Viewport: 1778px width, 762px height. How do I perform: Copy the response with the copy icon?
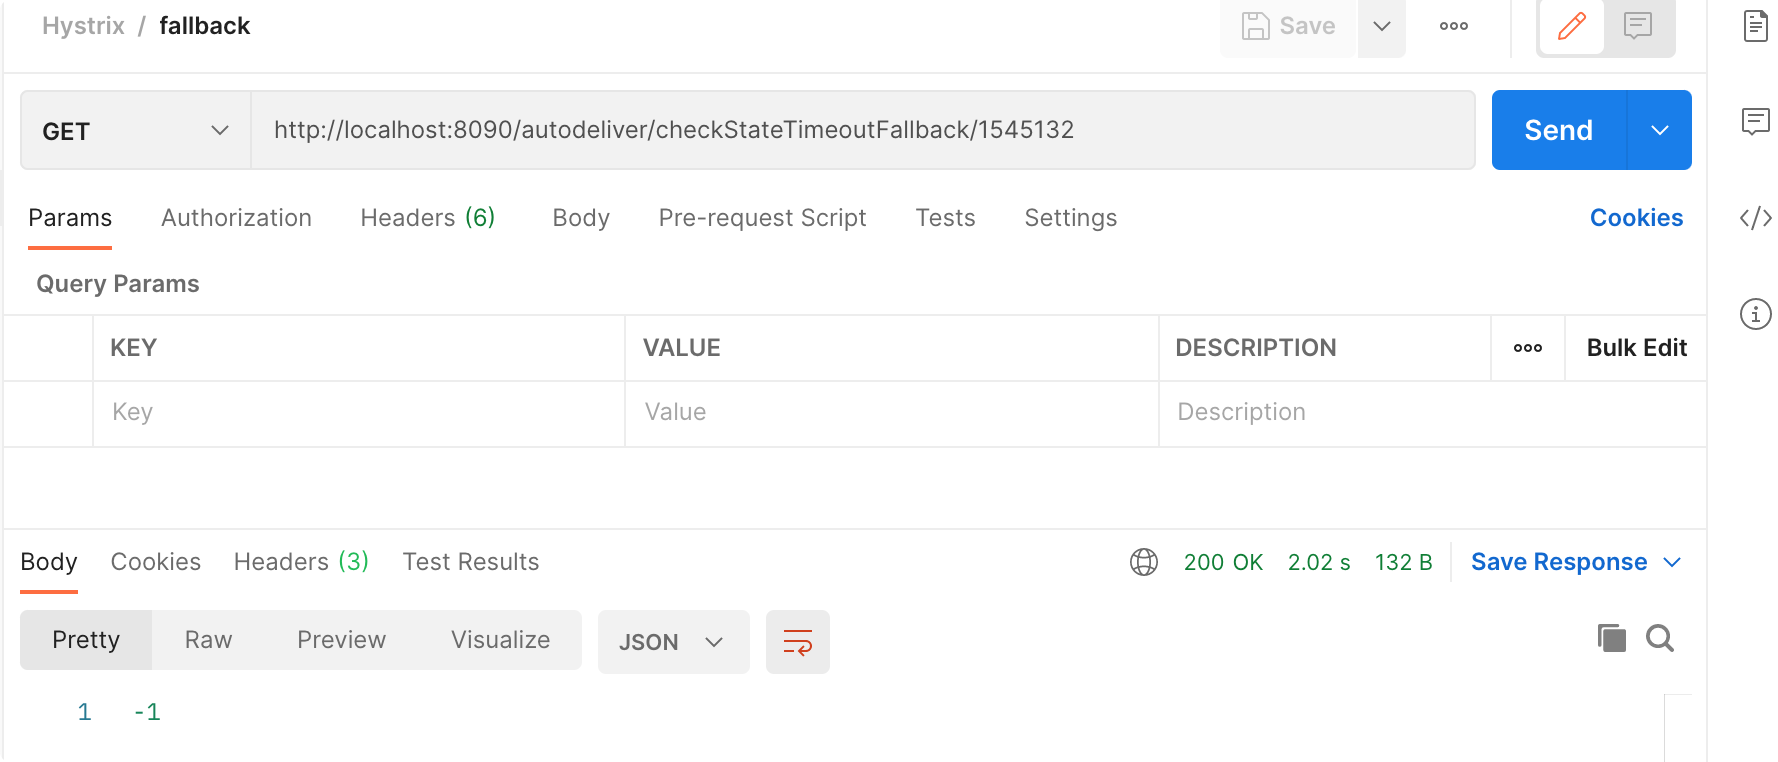1611,638
